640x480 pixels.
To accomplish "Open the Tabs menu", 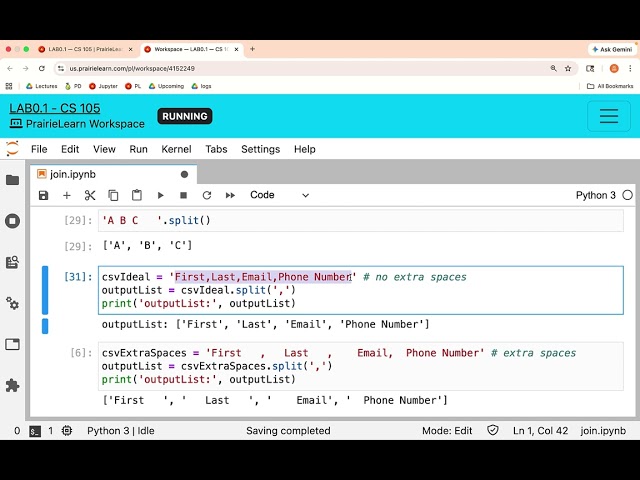I will [216, 149].
